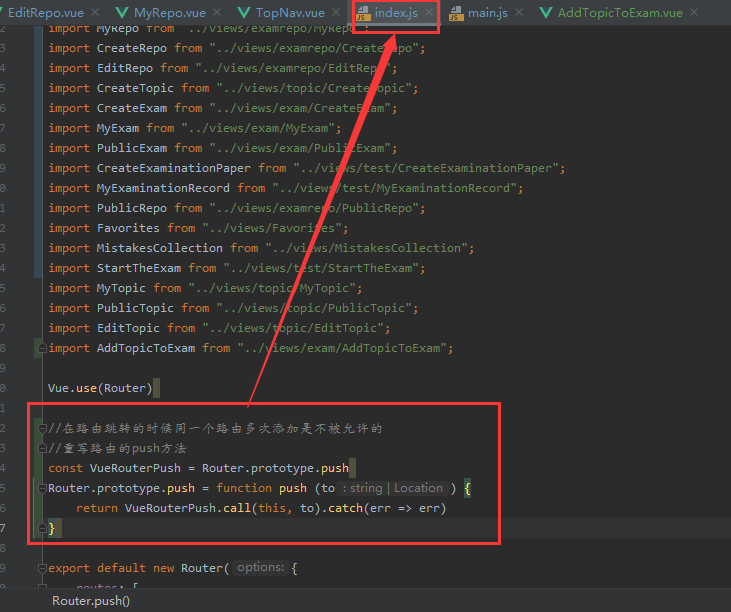Click the EditTopic import identifier
The width and height of the screenshot is (731, 612).
pyautogui.click(x=128, y=328)
